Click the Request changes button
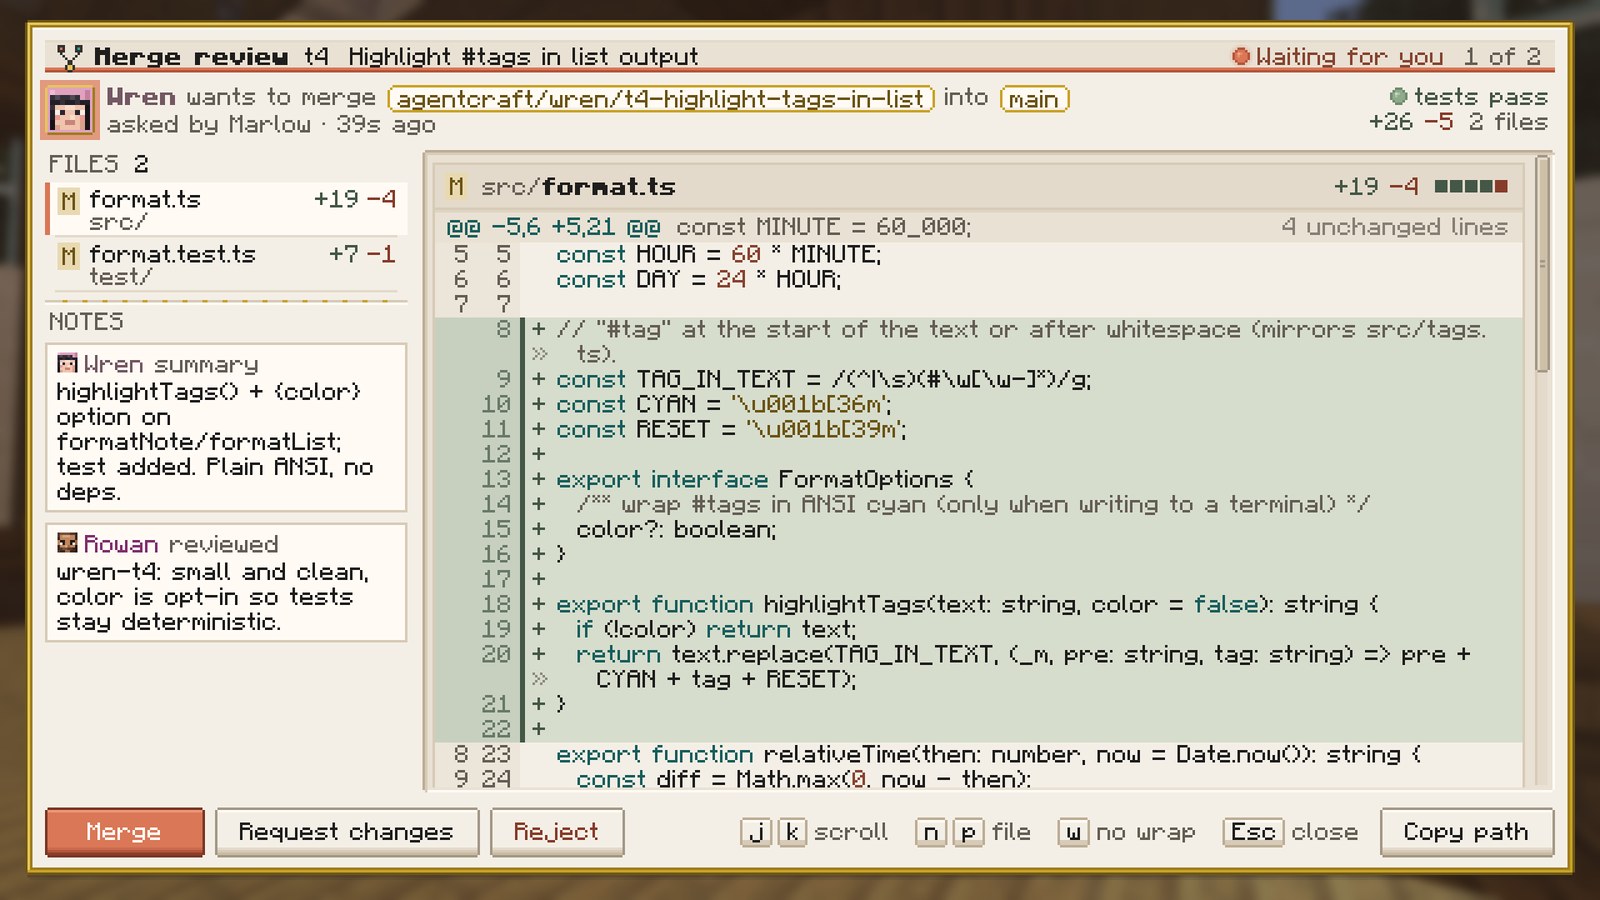The width and height of the screenshot is (1600, 900). (x=347, y=832)
